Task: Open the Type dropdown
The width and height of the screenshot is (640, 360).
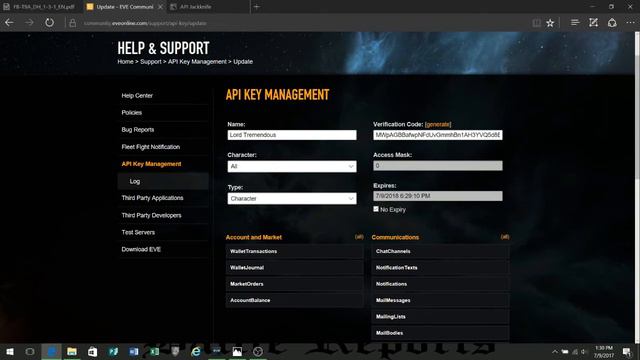Action: [x=292, y=199]
